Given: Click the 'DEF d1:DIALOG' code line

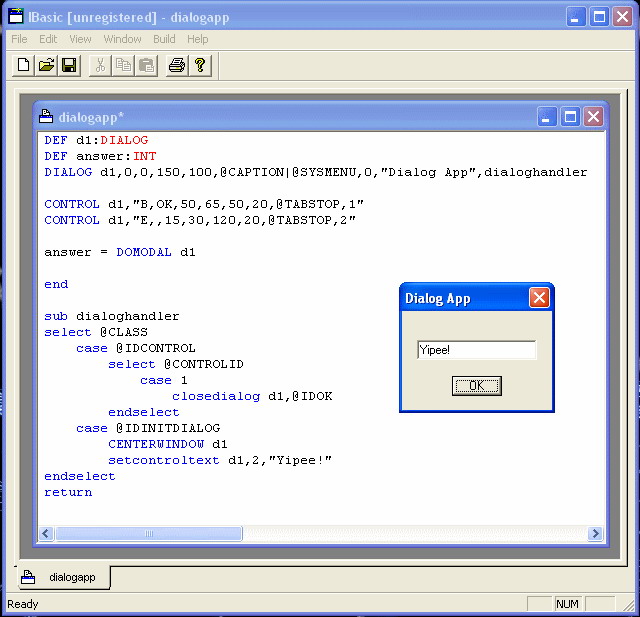Looking at the screenshot, I should pyautogui.click(x=96, y=140).
